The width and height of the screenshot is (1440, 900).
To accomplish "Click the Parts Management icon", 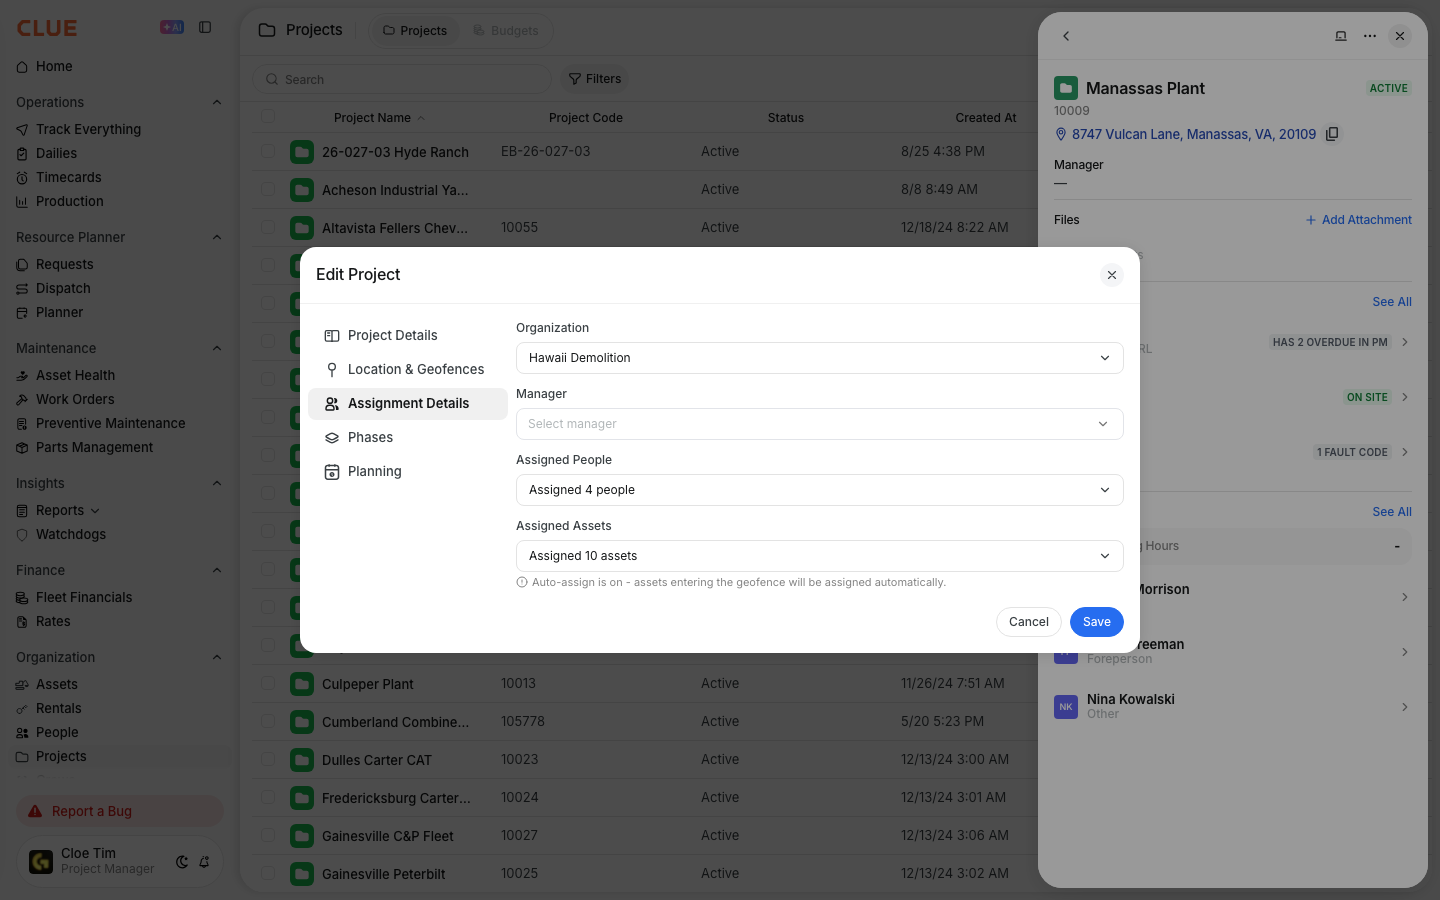I will click(22, 447).
